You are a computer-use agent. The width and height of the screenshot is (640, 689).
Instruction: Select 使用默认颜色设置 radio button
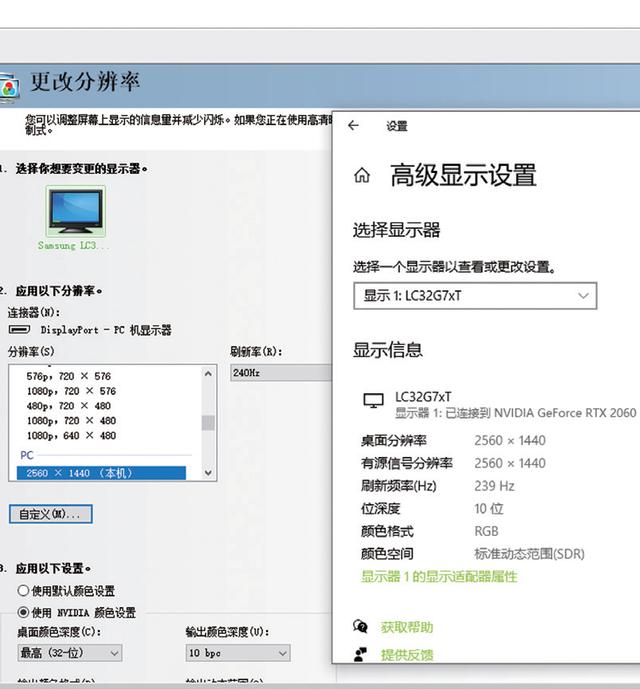click(23, 591)
